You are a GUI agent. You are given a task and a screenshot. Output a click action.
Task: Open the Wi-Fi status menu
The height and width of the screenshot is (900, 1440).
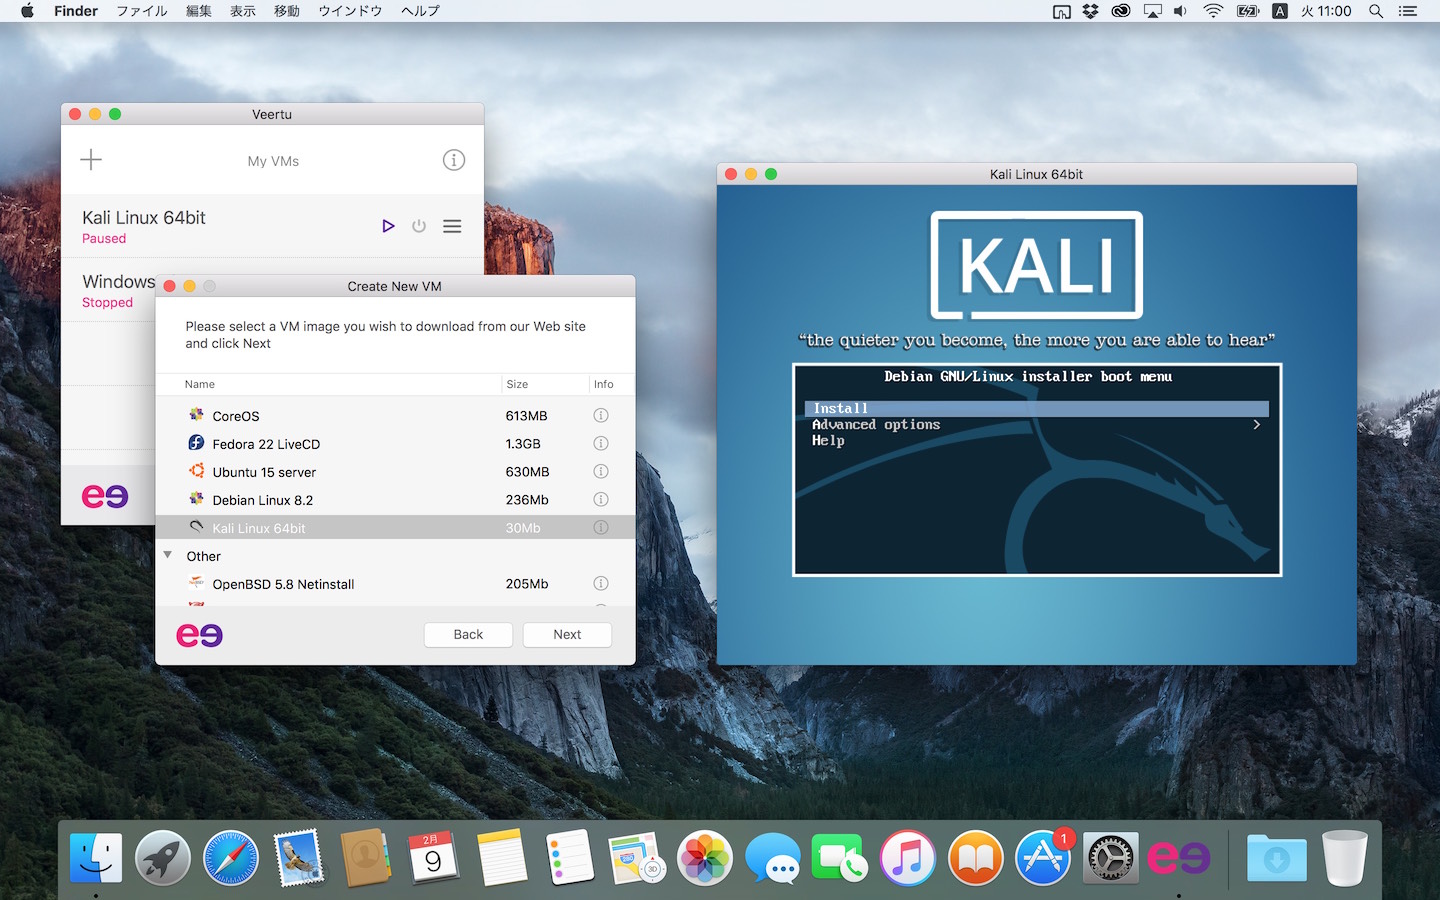(x=1213, y=11)
